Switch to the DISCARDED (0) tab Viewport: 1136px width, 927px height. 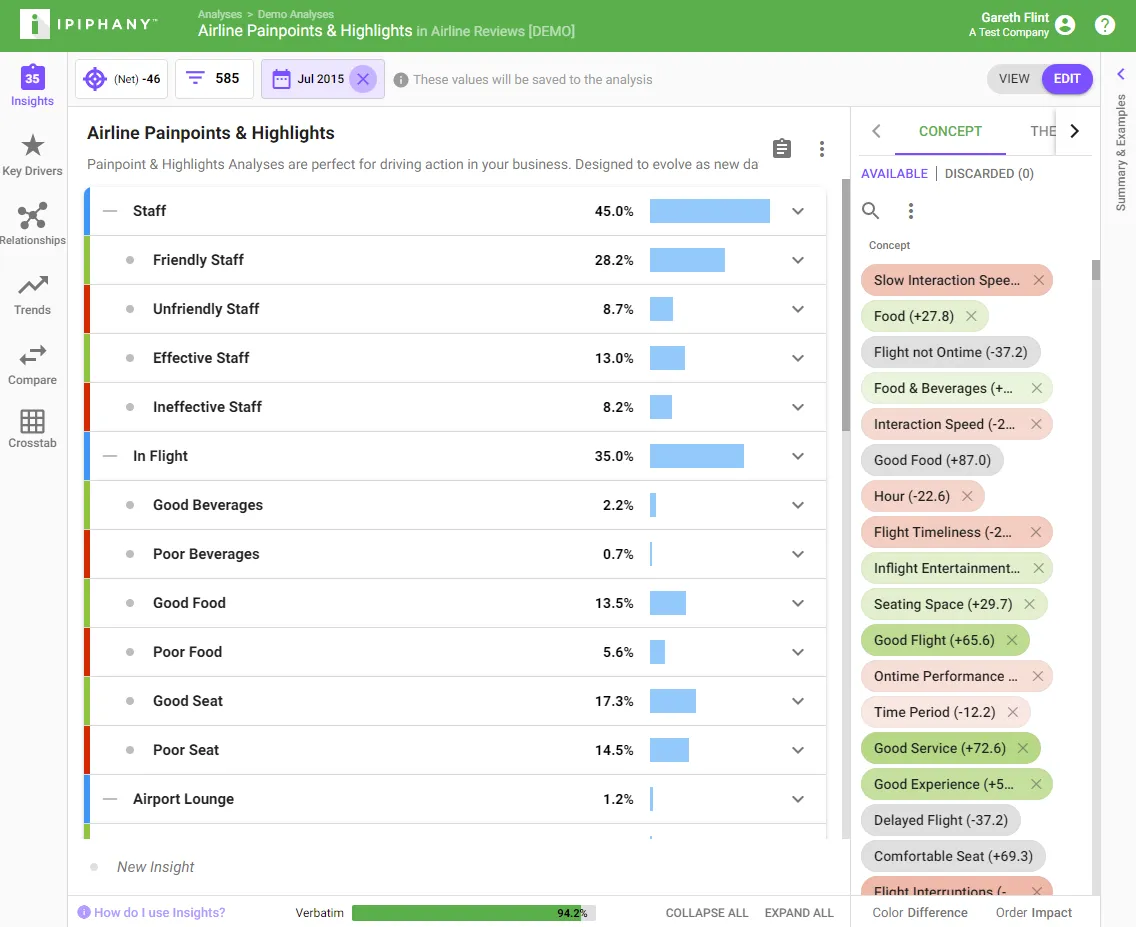(989, 174)
